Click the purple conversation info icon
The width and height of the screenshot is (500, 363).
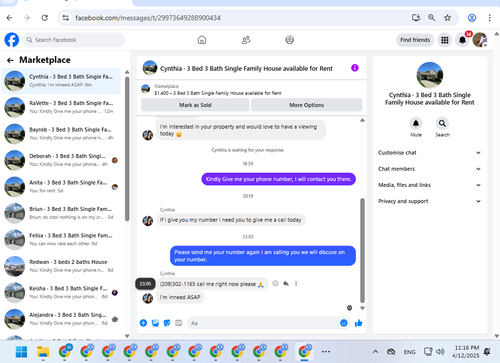(x=355, y=68)
